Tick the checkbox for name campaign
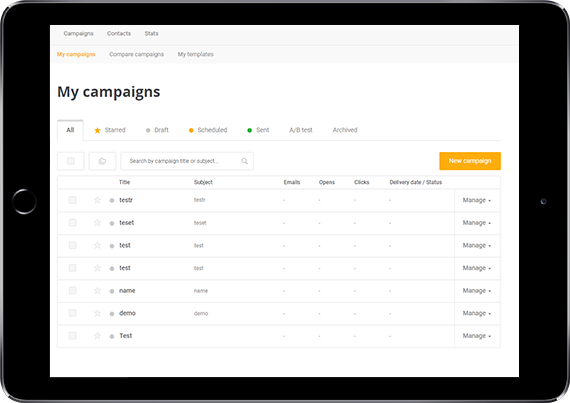This screenshot has height=403, width=570. point(72,290)
